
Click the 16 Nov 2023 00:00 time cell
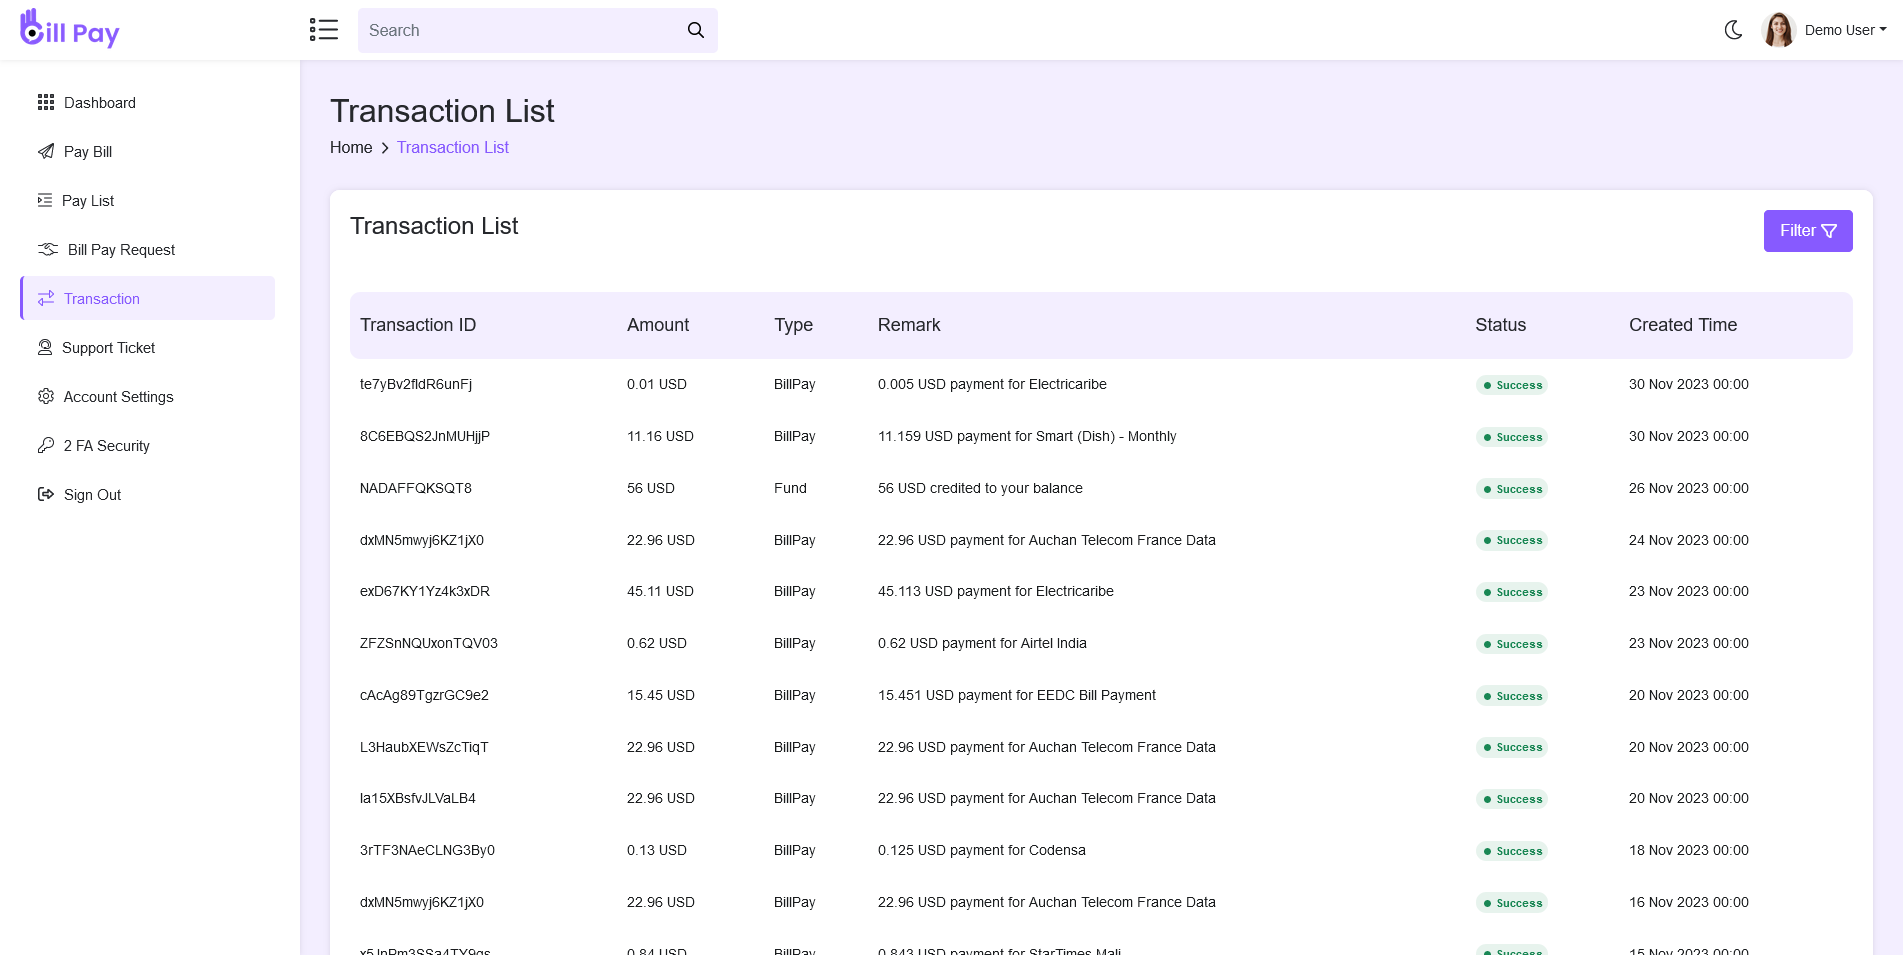point(1689,902)
